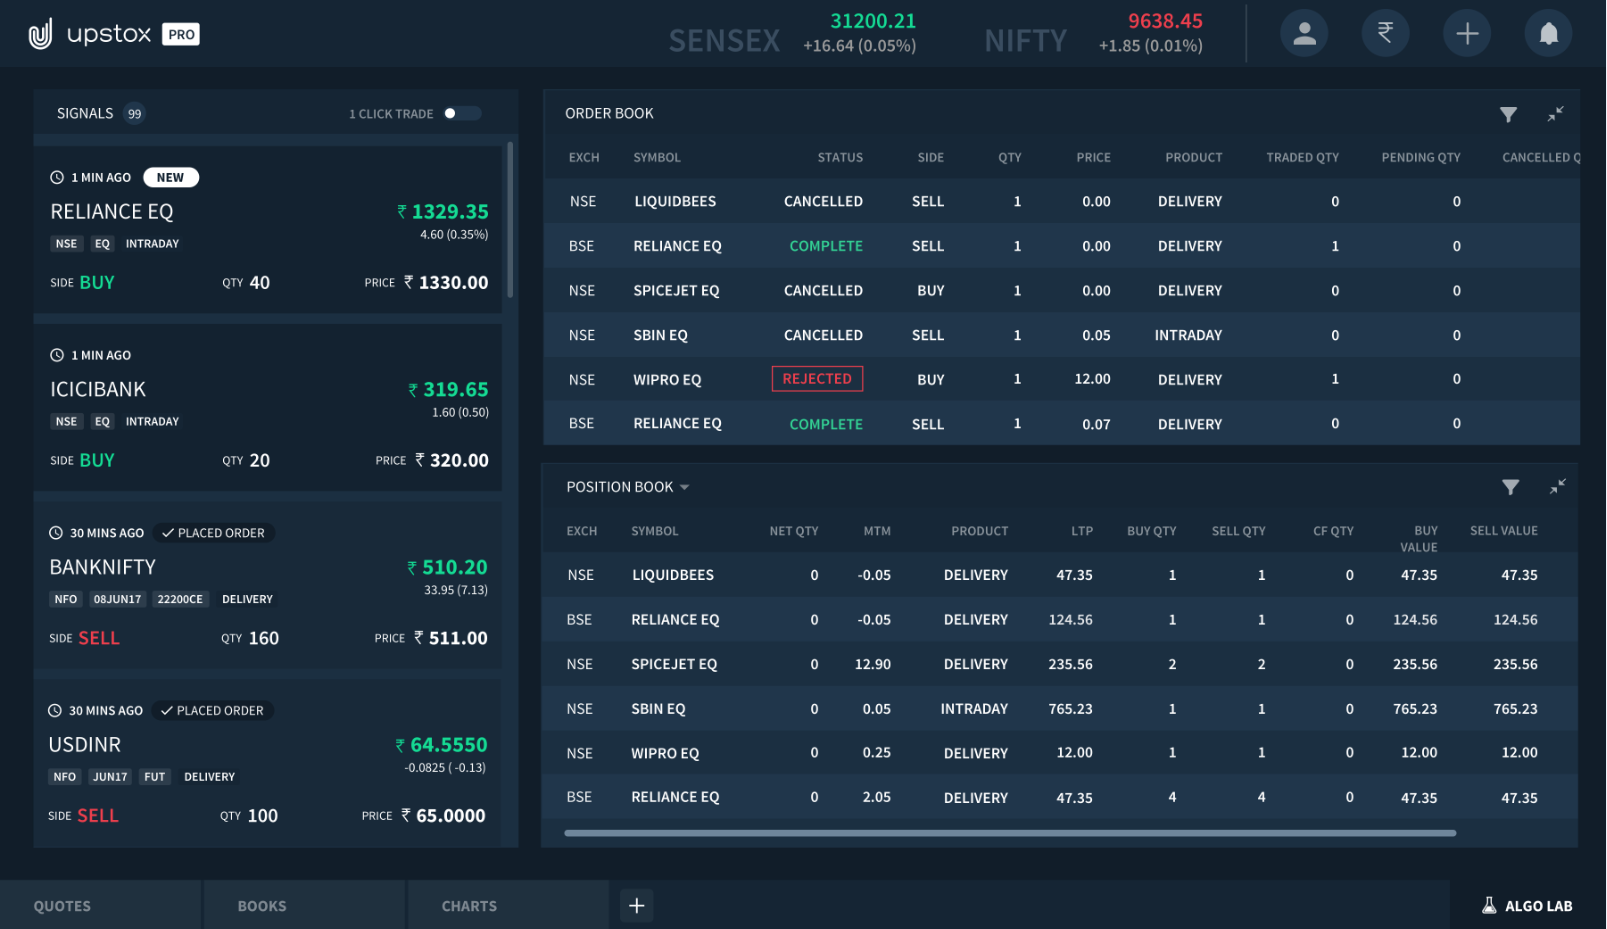Select SPICEJET EQ in Position Book
1607x929 pixels.
point(674,664)
